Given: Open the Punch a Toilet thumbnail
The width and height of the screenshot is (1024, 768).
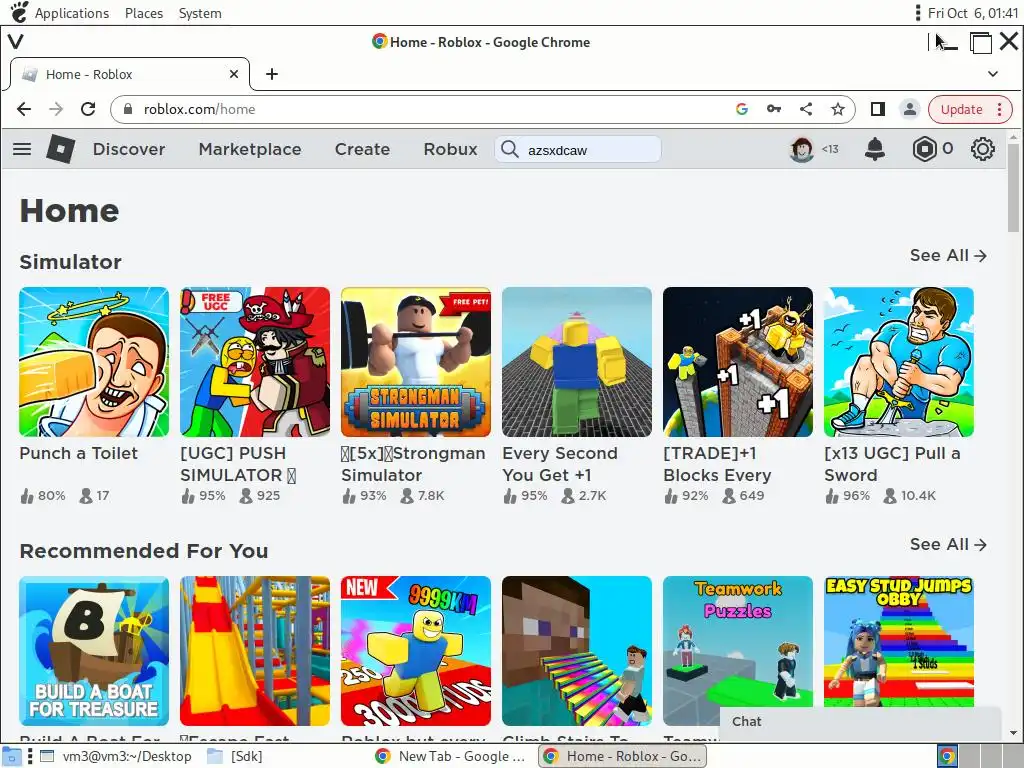Looking at the screenshot, I should (x=94, y=362).
